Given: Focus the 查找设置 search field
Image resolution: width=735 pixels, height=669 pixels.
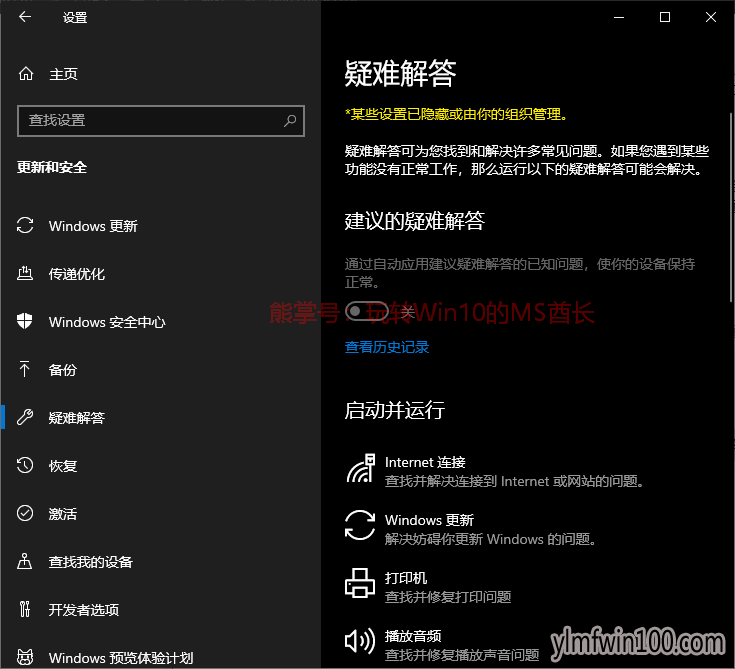Looking at the screenshot, I should point(161,121).
